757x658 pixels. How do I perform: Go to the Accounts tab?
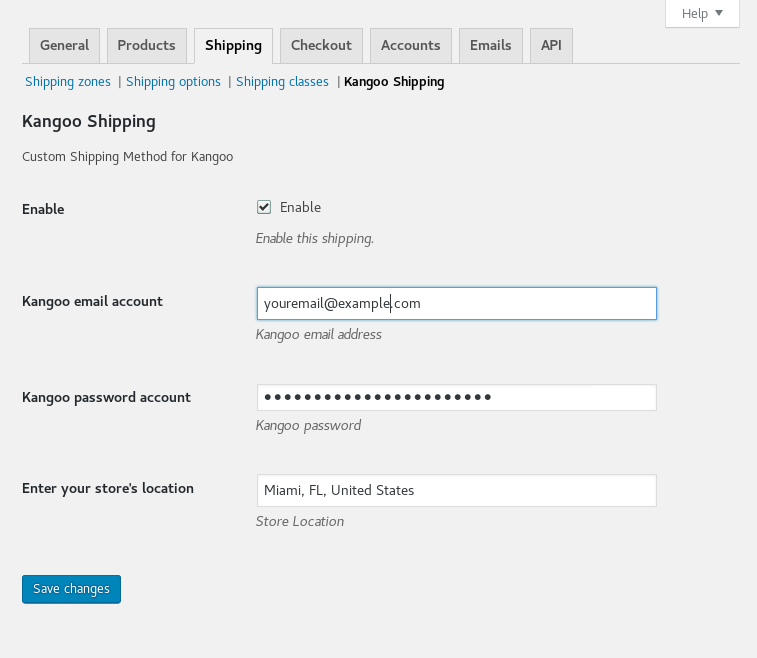click(x=410, y=45)
